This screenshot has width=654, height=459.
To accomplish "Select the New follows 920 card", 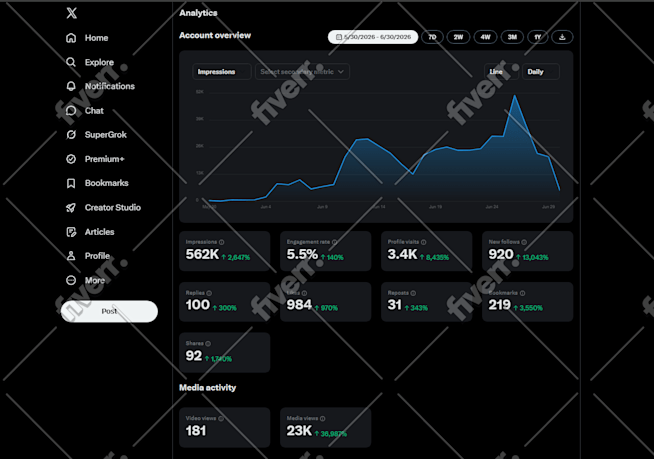I will [x=527, y=251].
